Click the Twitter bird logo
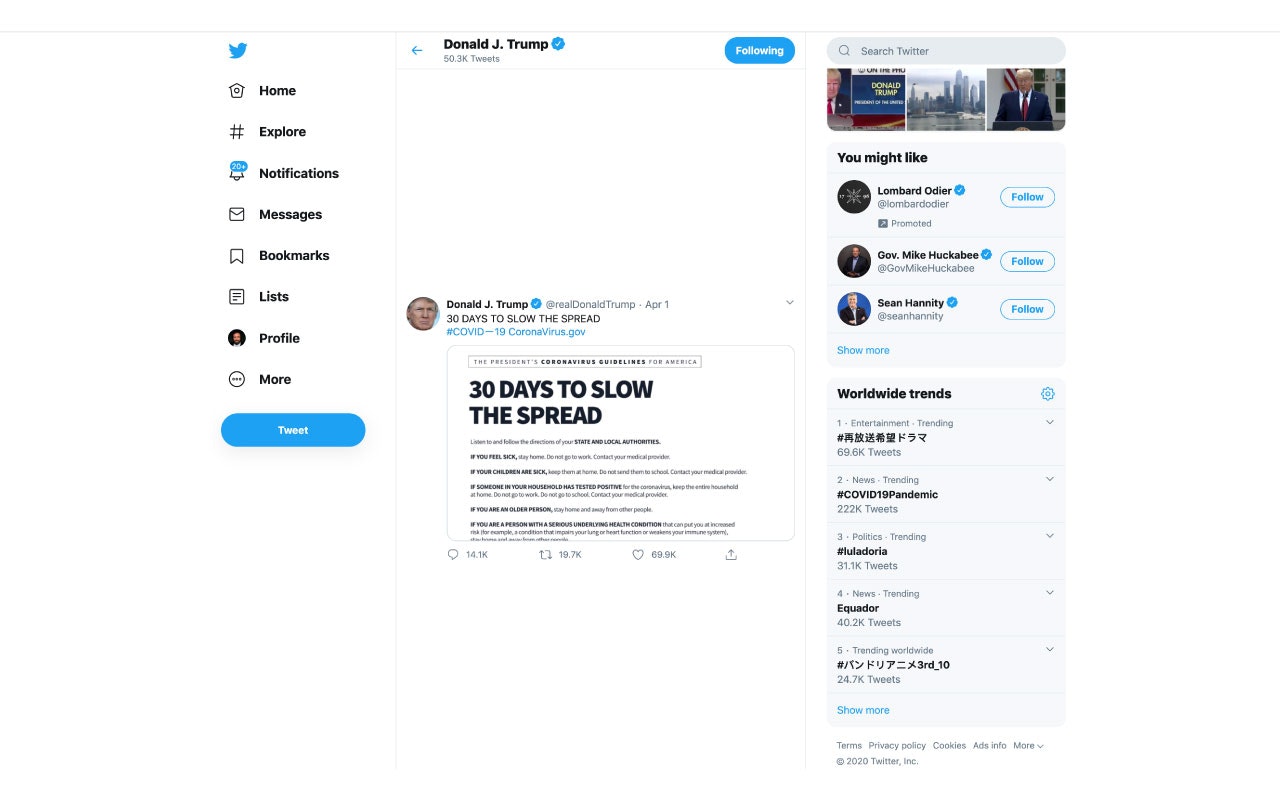Image resolution: width=1280 pixels, height=800 pixels. coord(237,50)
